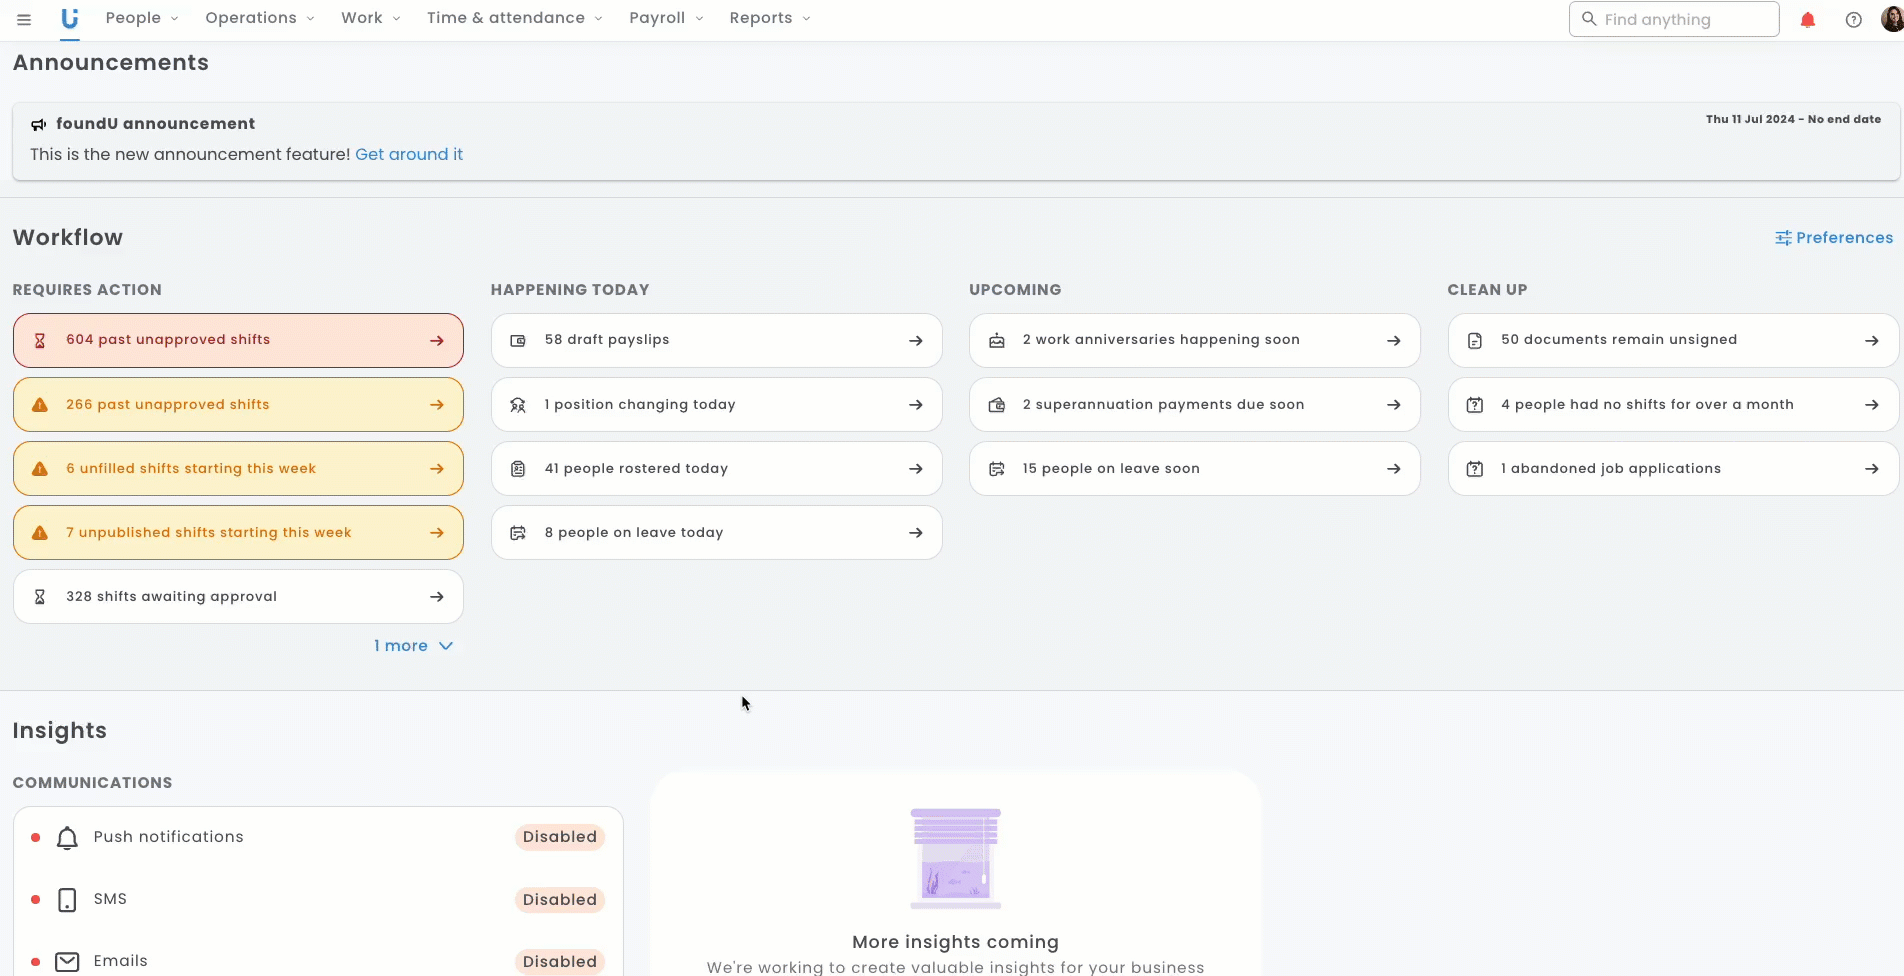Expand the People dropdown menu
1904x976 pixels.
pyautogui.click(x=142, y=19)
